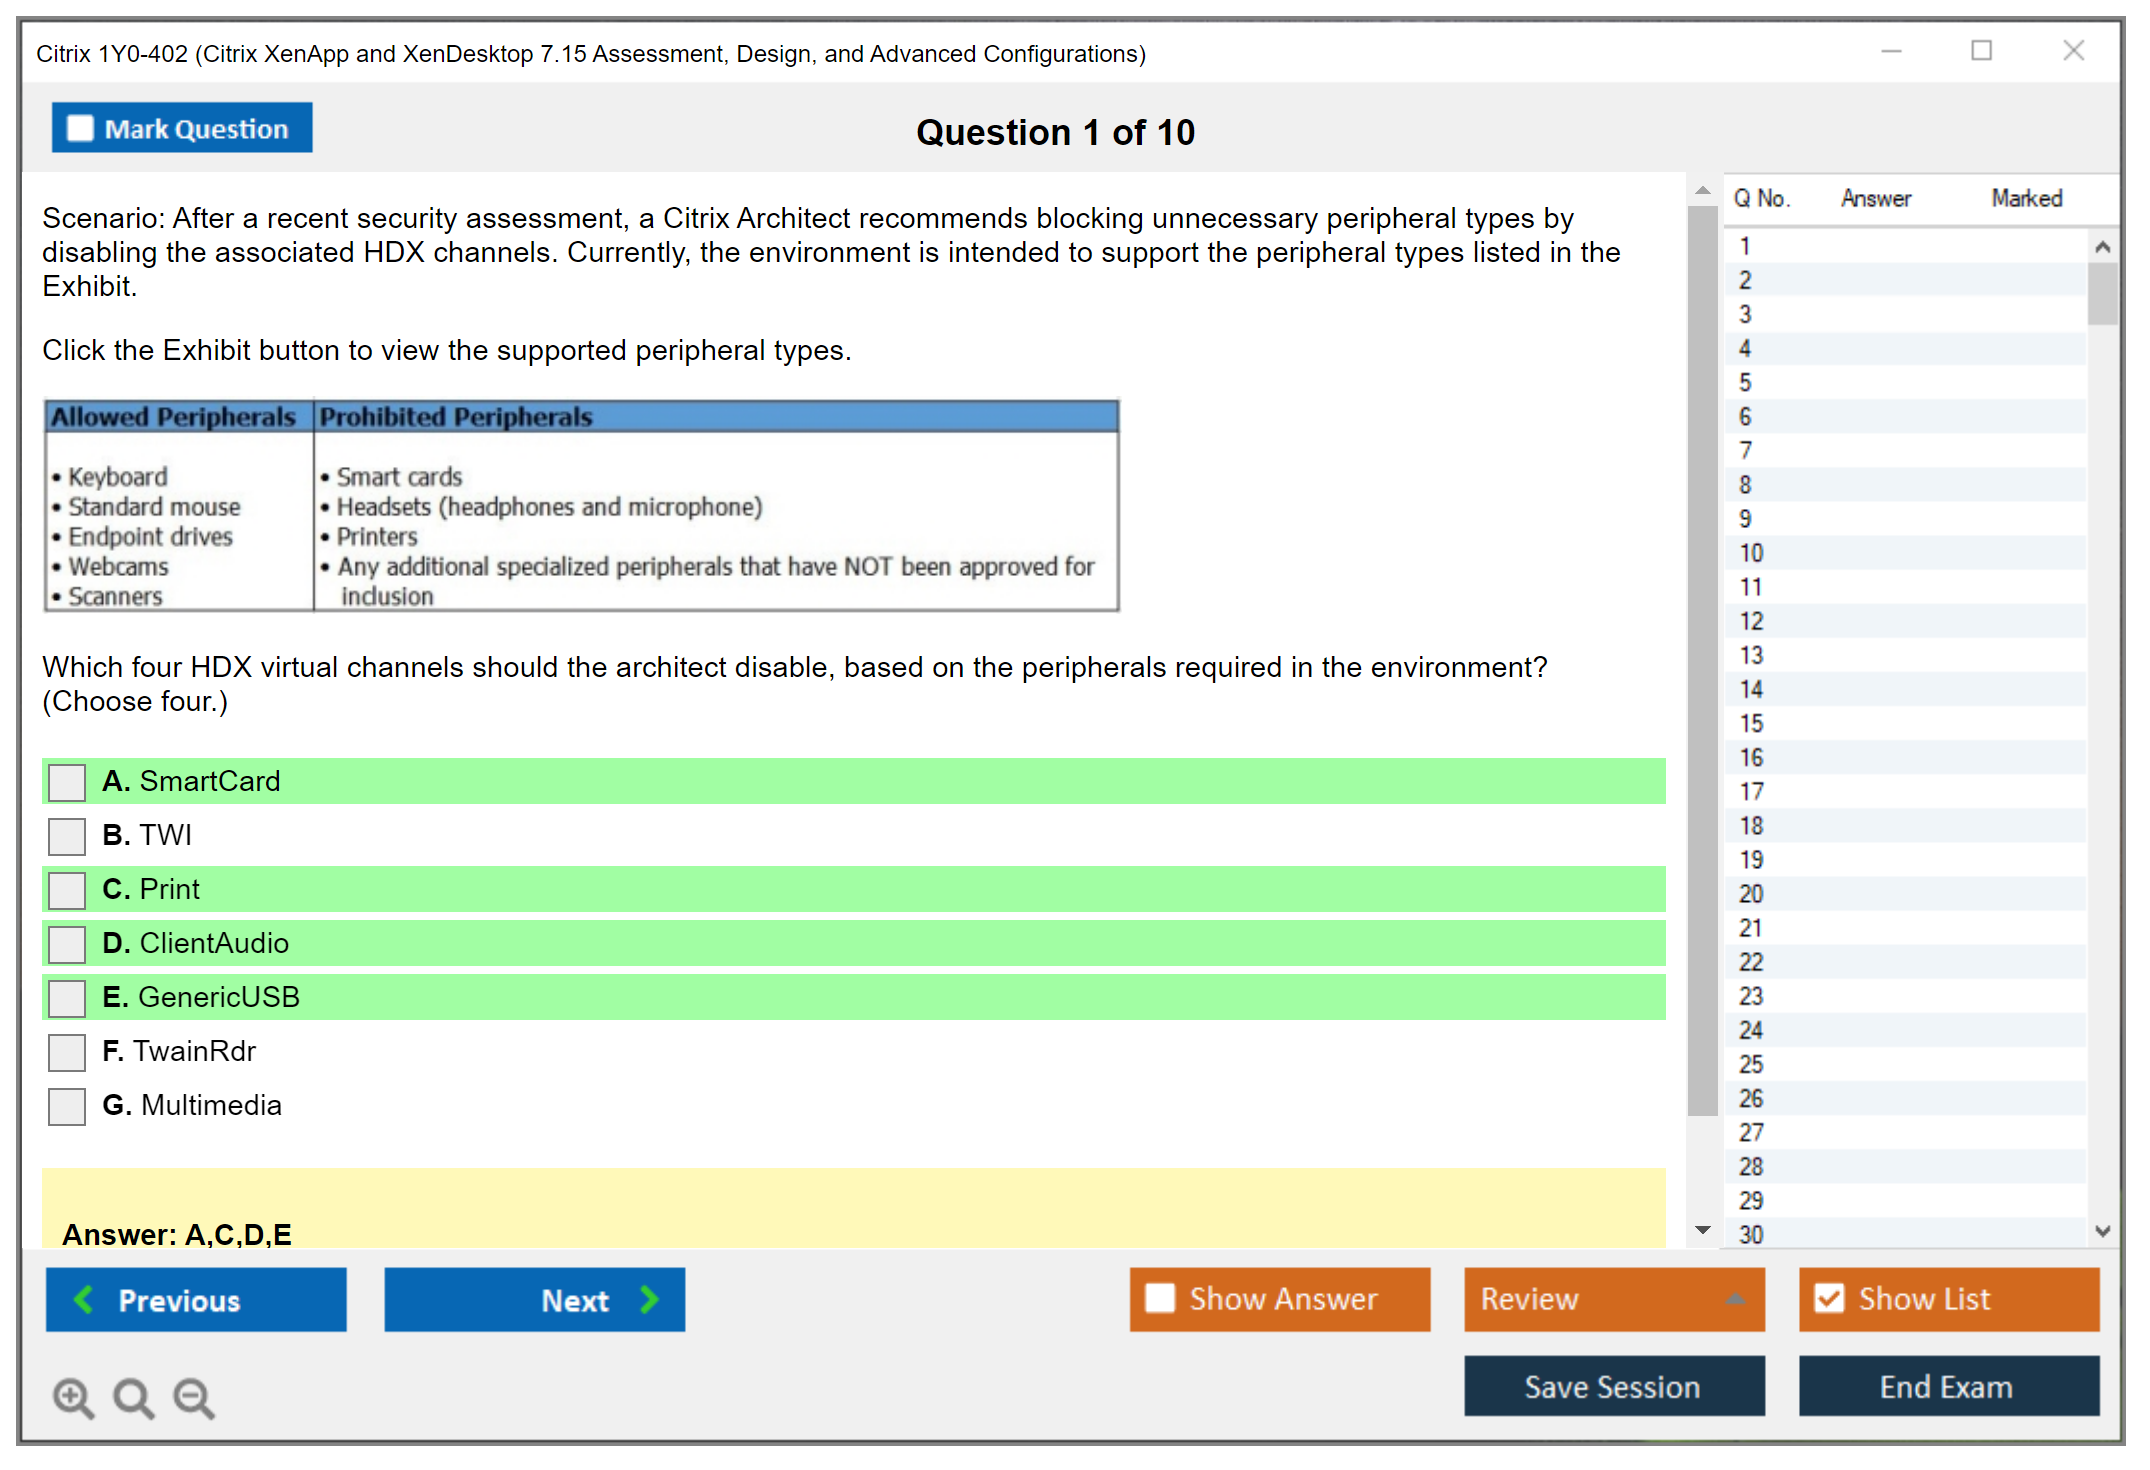Expand the Review dropdown menu

click(1735, 1299)
